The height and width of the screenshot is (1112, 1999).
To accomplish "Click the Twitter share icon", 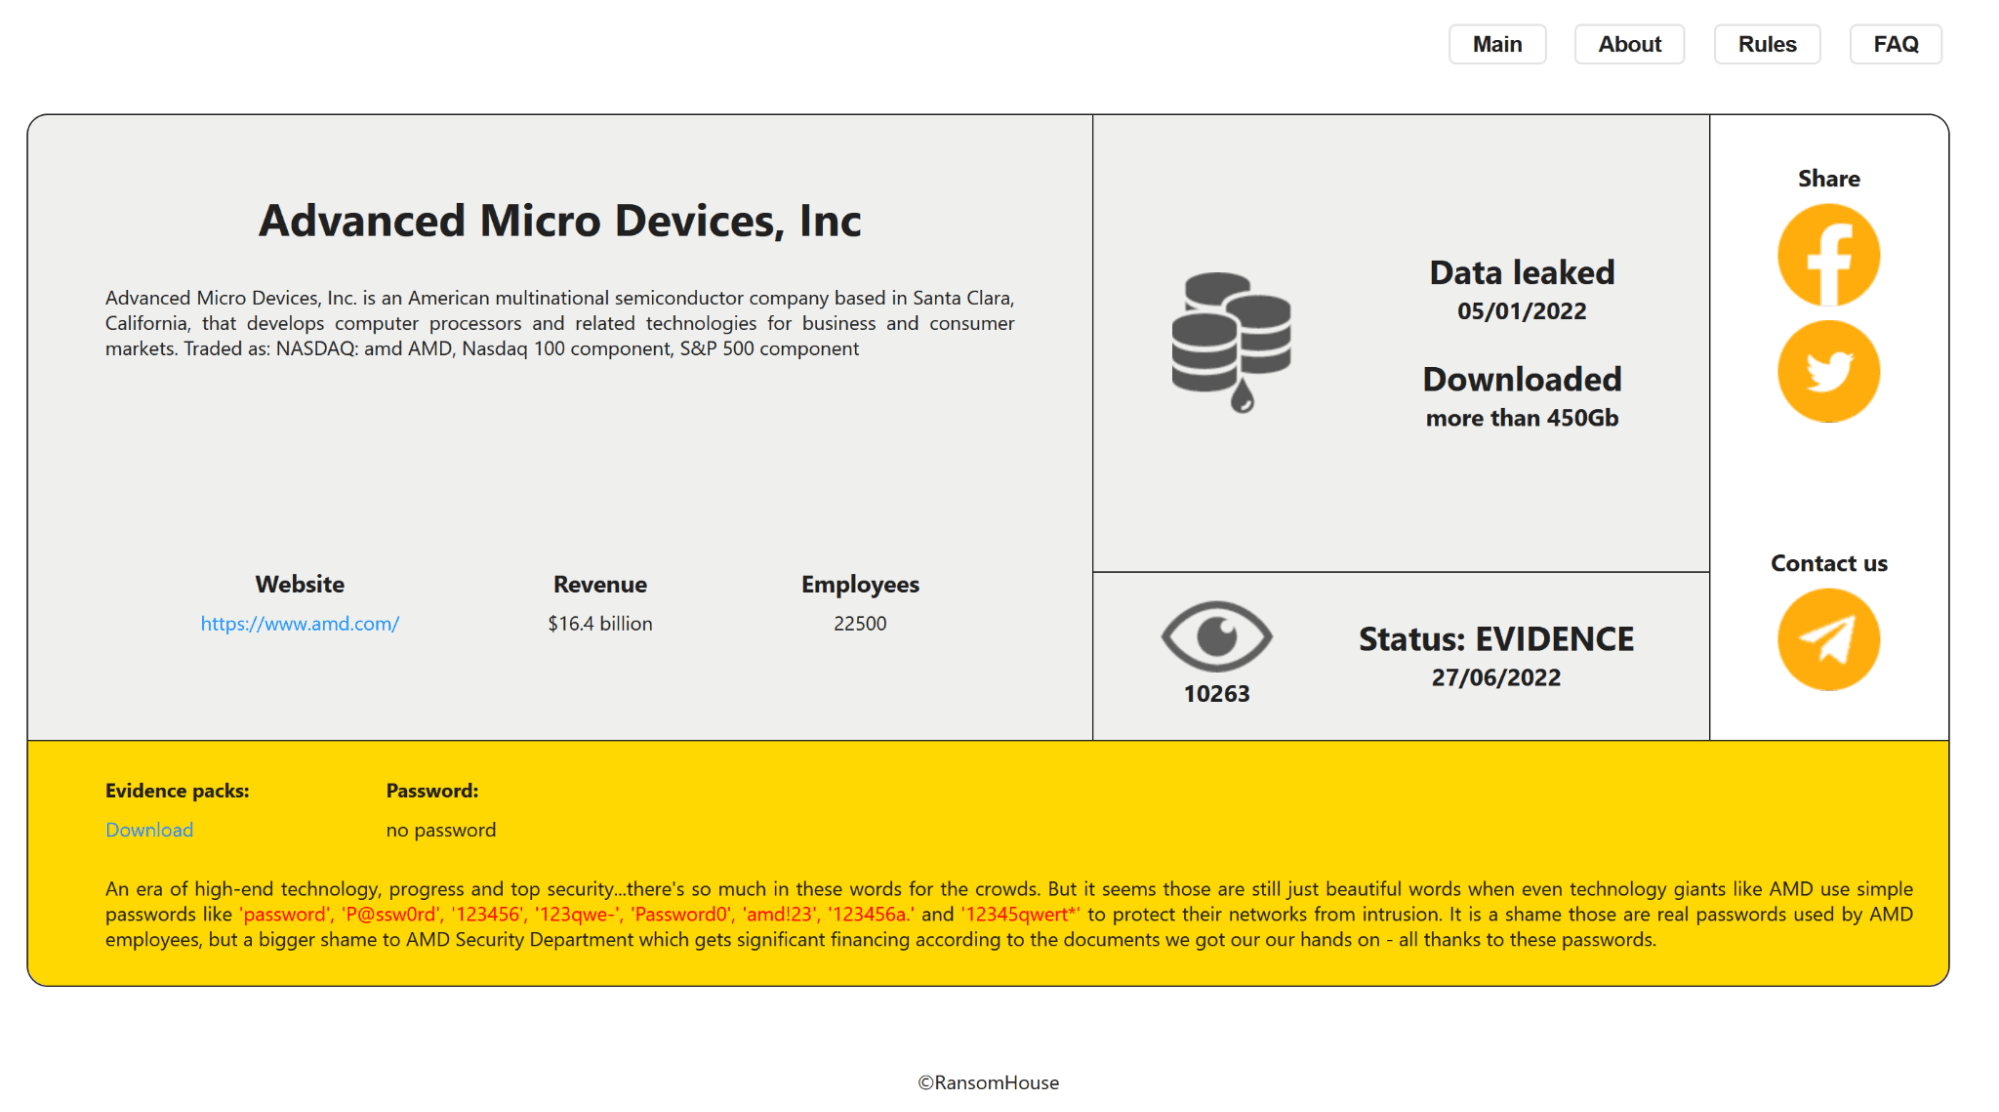I will click(1828, 371).
